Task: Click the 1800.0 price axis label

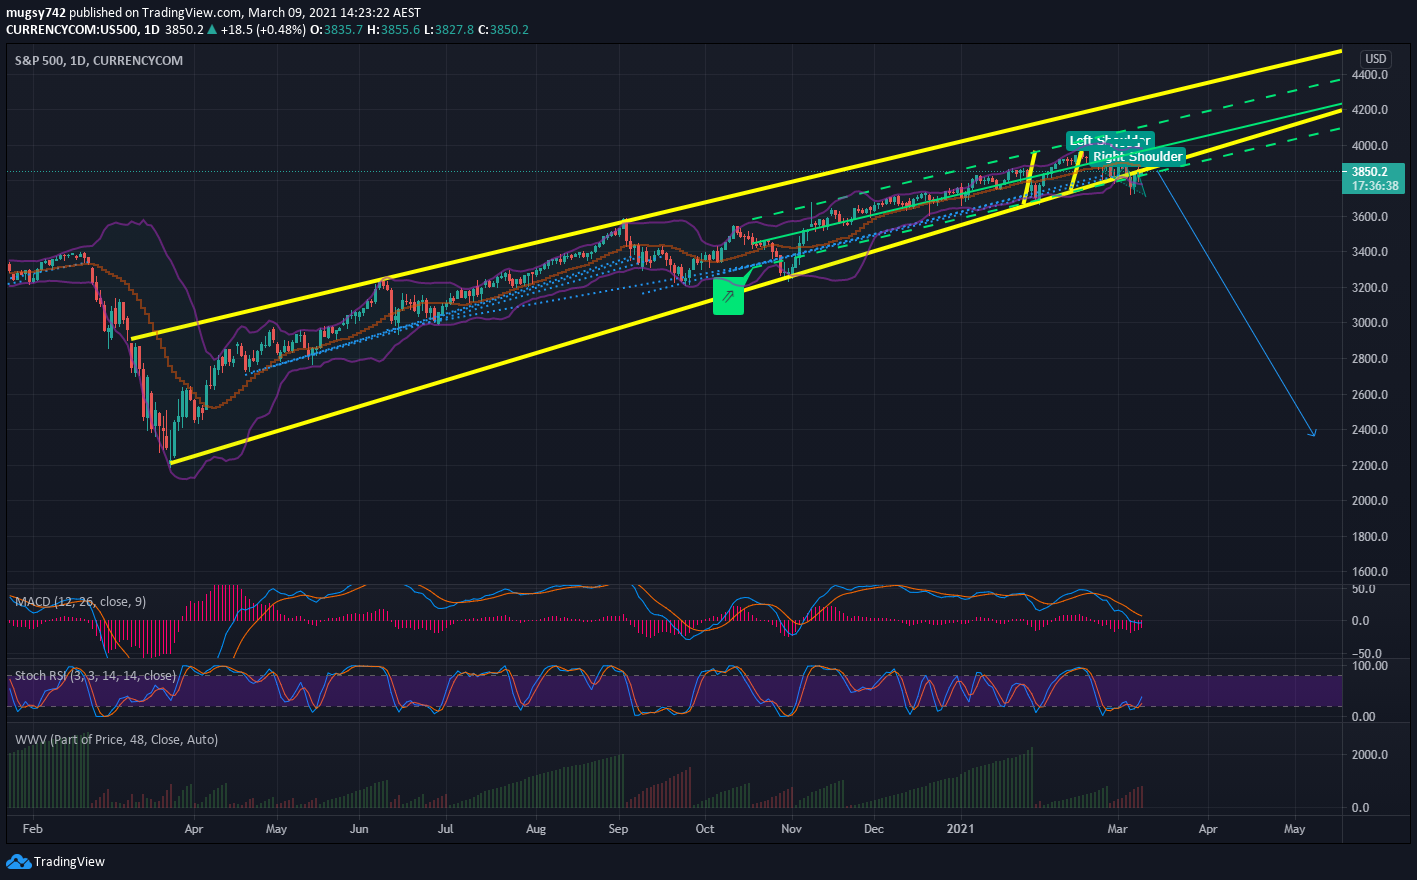Action: pyautogui.click(x=1369, y=537)
